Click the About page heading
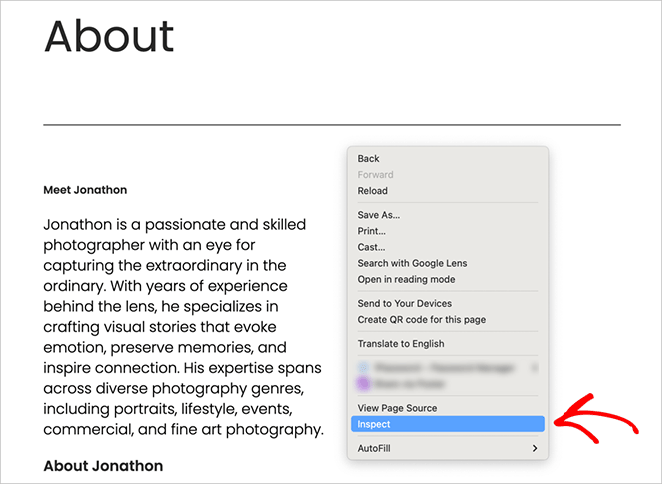The height and width of the screenshot is (484, 662). 109,37
